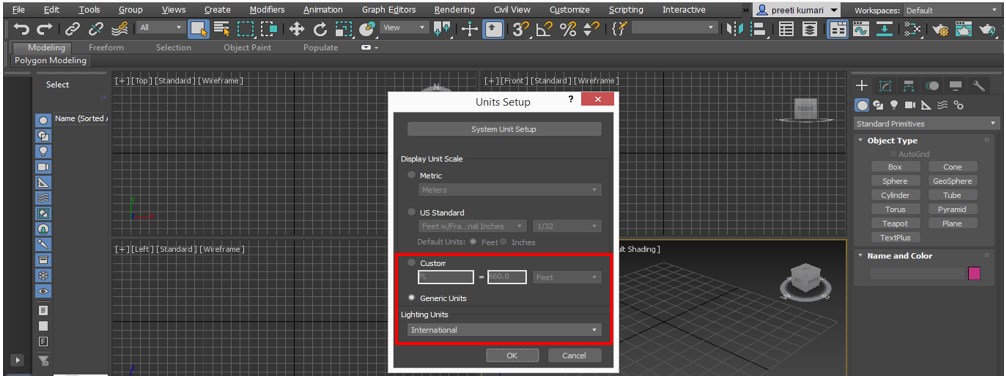Open the Modifiers menu
The height and width of the screenshot is (379, 1006).
click(267, 10)
